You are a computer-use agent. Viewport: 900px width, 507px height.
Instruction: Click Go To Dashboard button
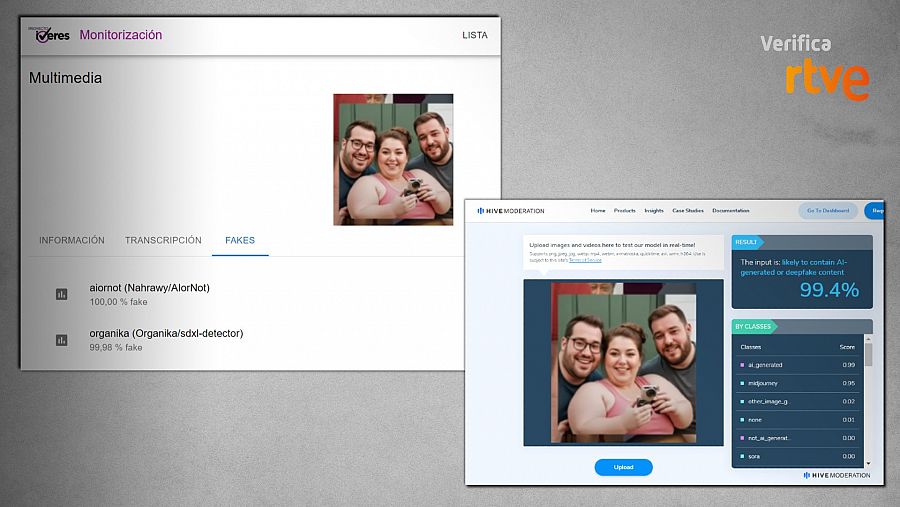click(827, 211)
